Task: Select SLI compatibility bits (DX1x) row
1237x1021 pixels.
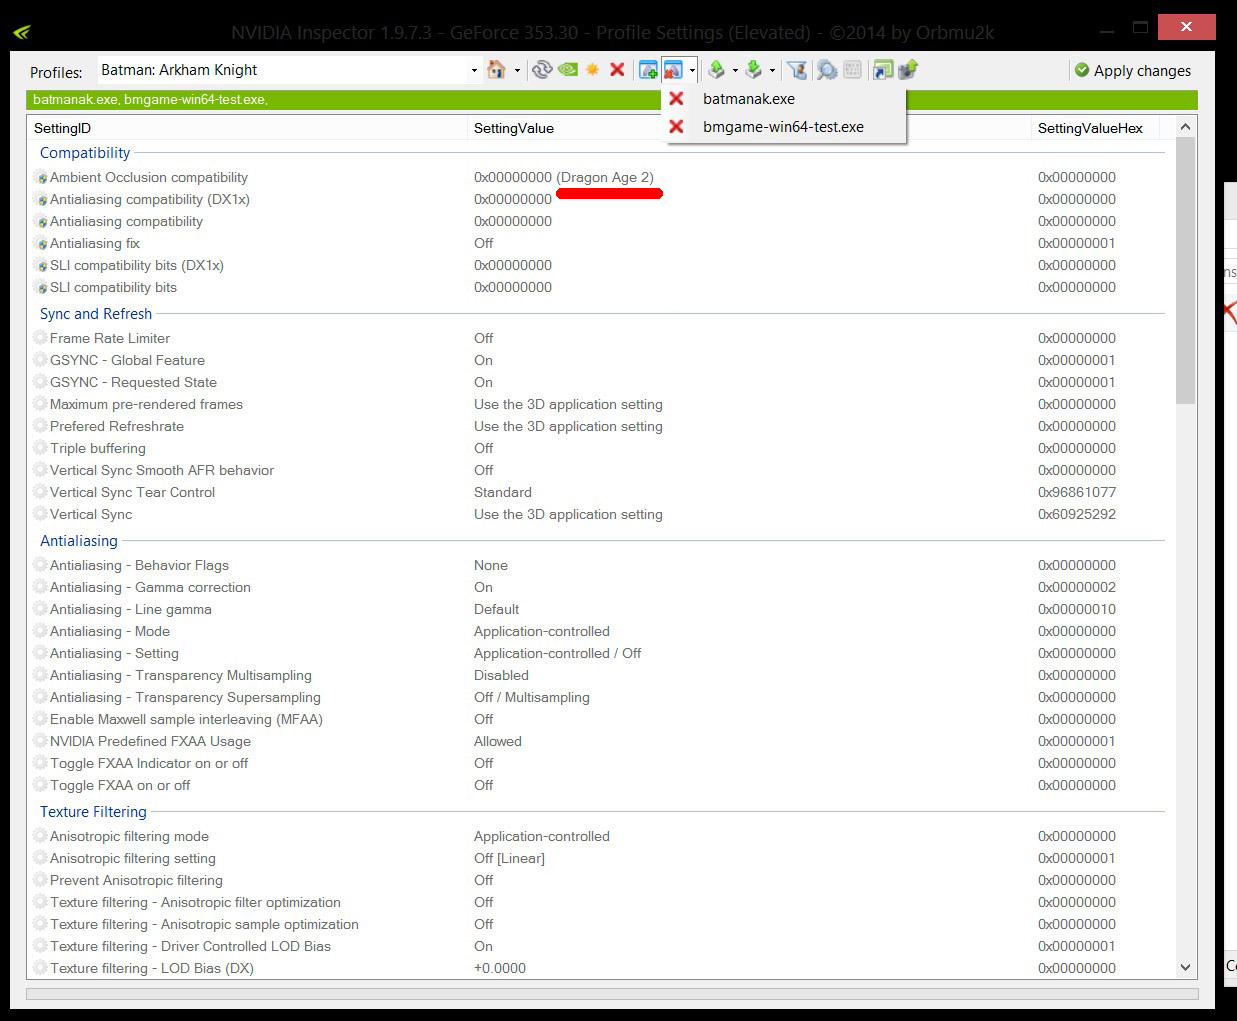Action: coord(600,265)
